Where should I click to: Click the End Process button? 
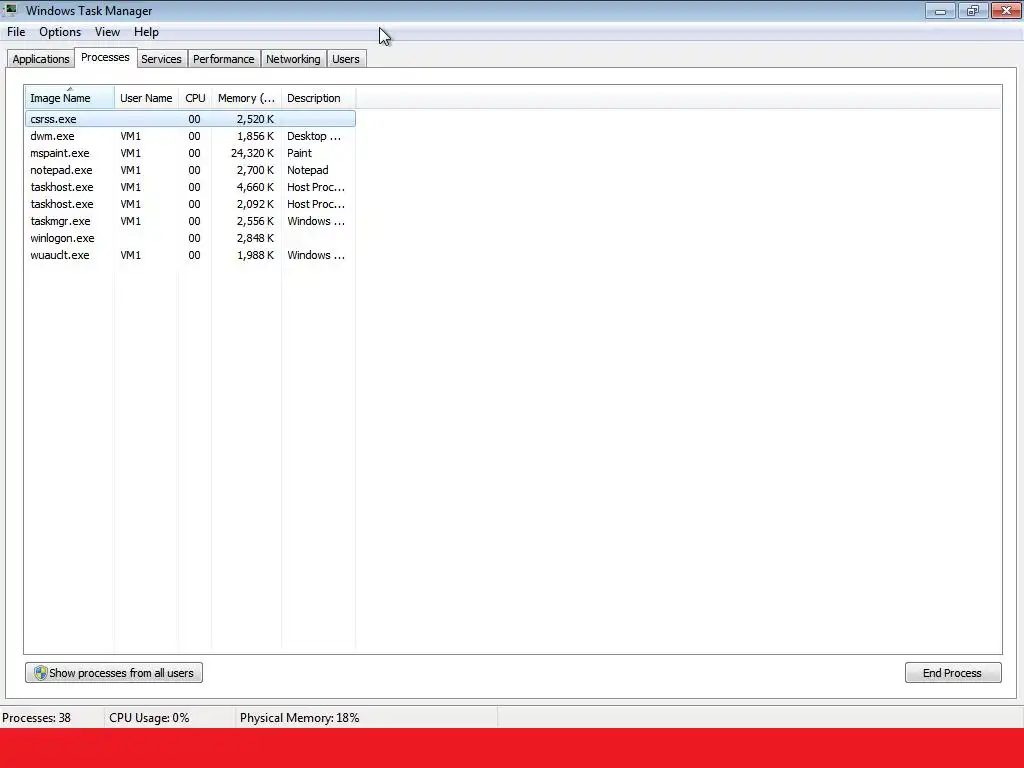coord(953,673)
